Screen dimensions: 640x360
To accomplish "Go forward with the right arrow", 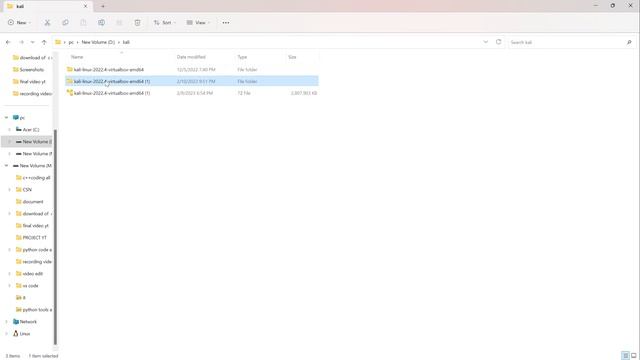I will pos(21,42).
